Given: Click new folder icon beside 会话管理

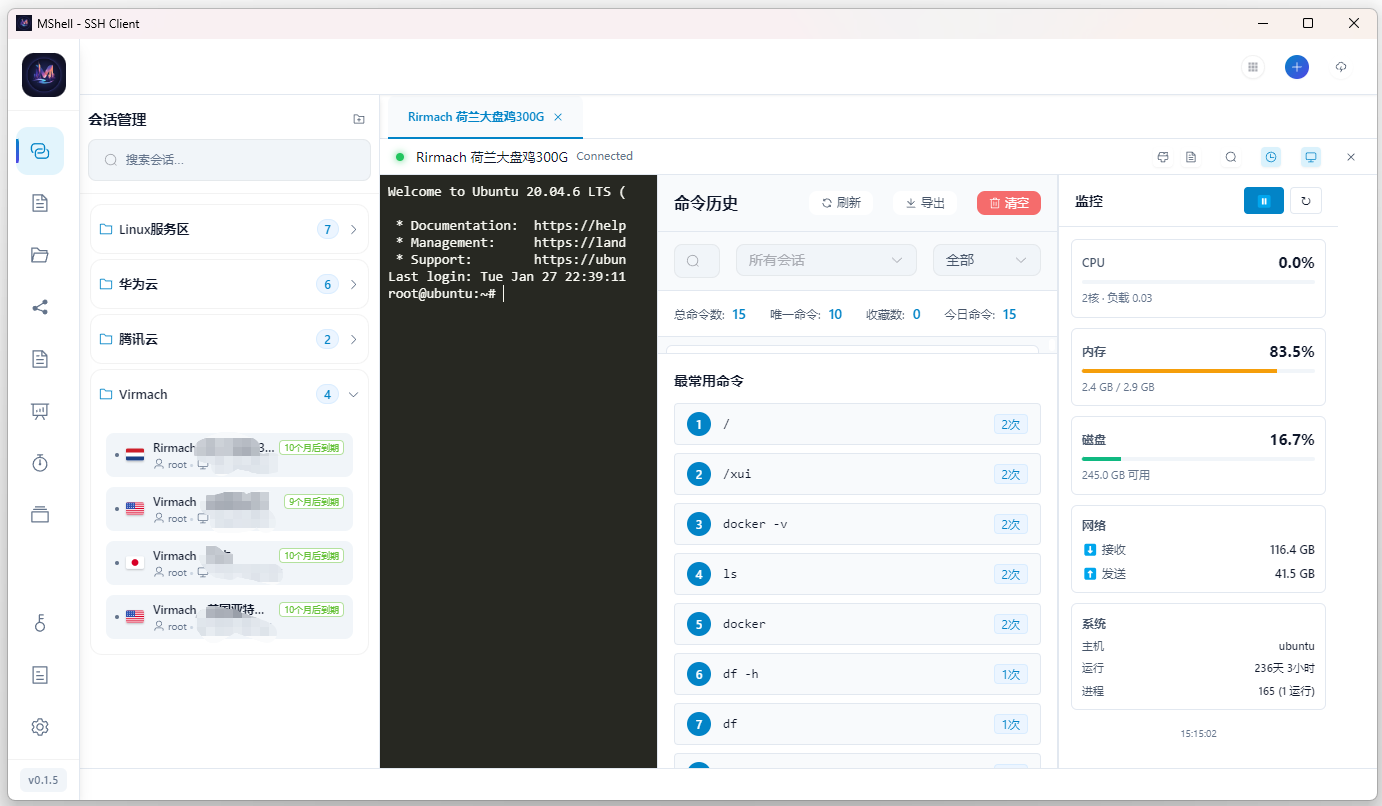Looking at the screenshot, I should coord(359,120).
